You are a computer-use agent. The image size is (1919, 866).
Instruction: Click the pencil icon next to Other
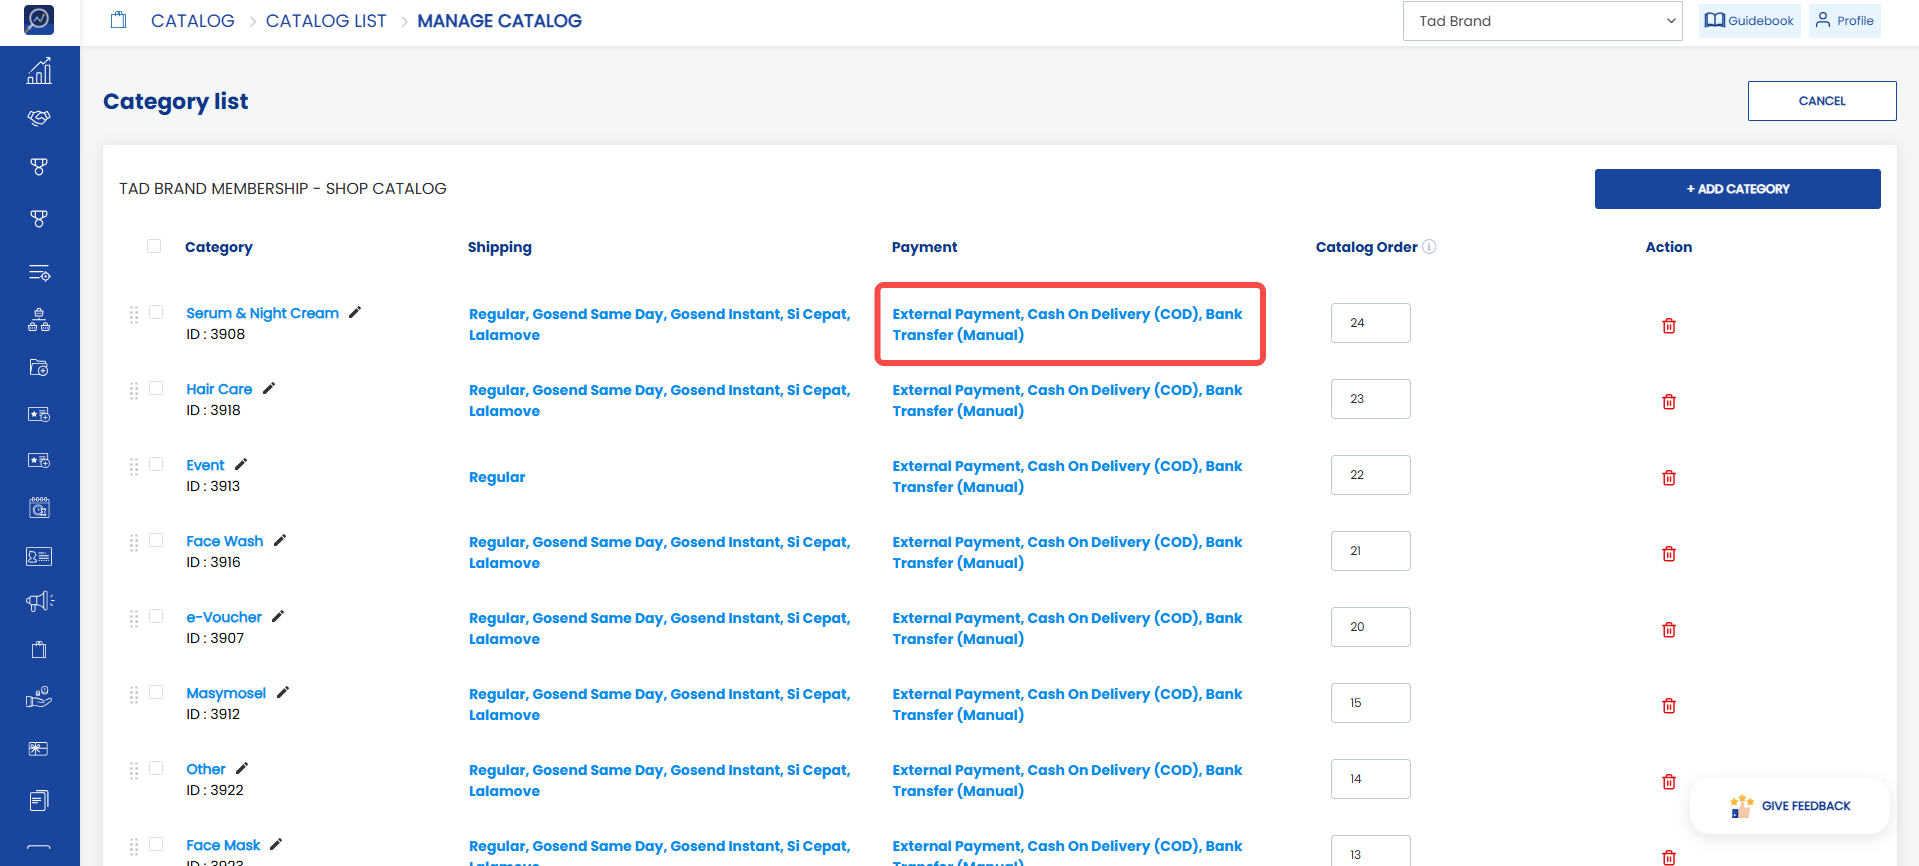click(x=242, y=768)
